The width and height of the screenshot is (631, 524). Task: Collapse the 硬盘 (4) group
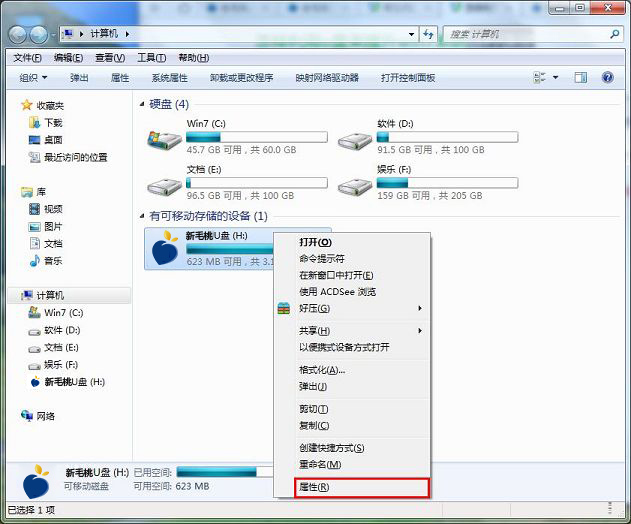(142, 104)
